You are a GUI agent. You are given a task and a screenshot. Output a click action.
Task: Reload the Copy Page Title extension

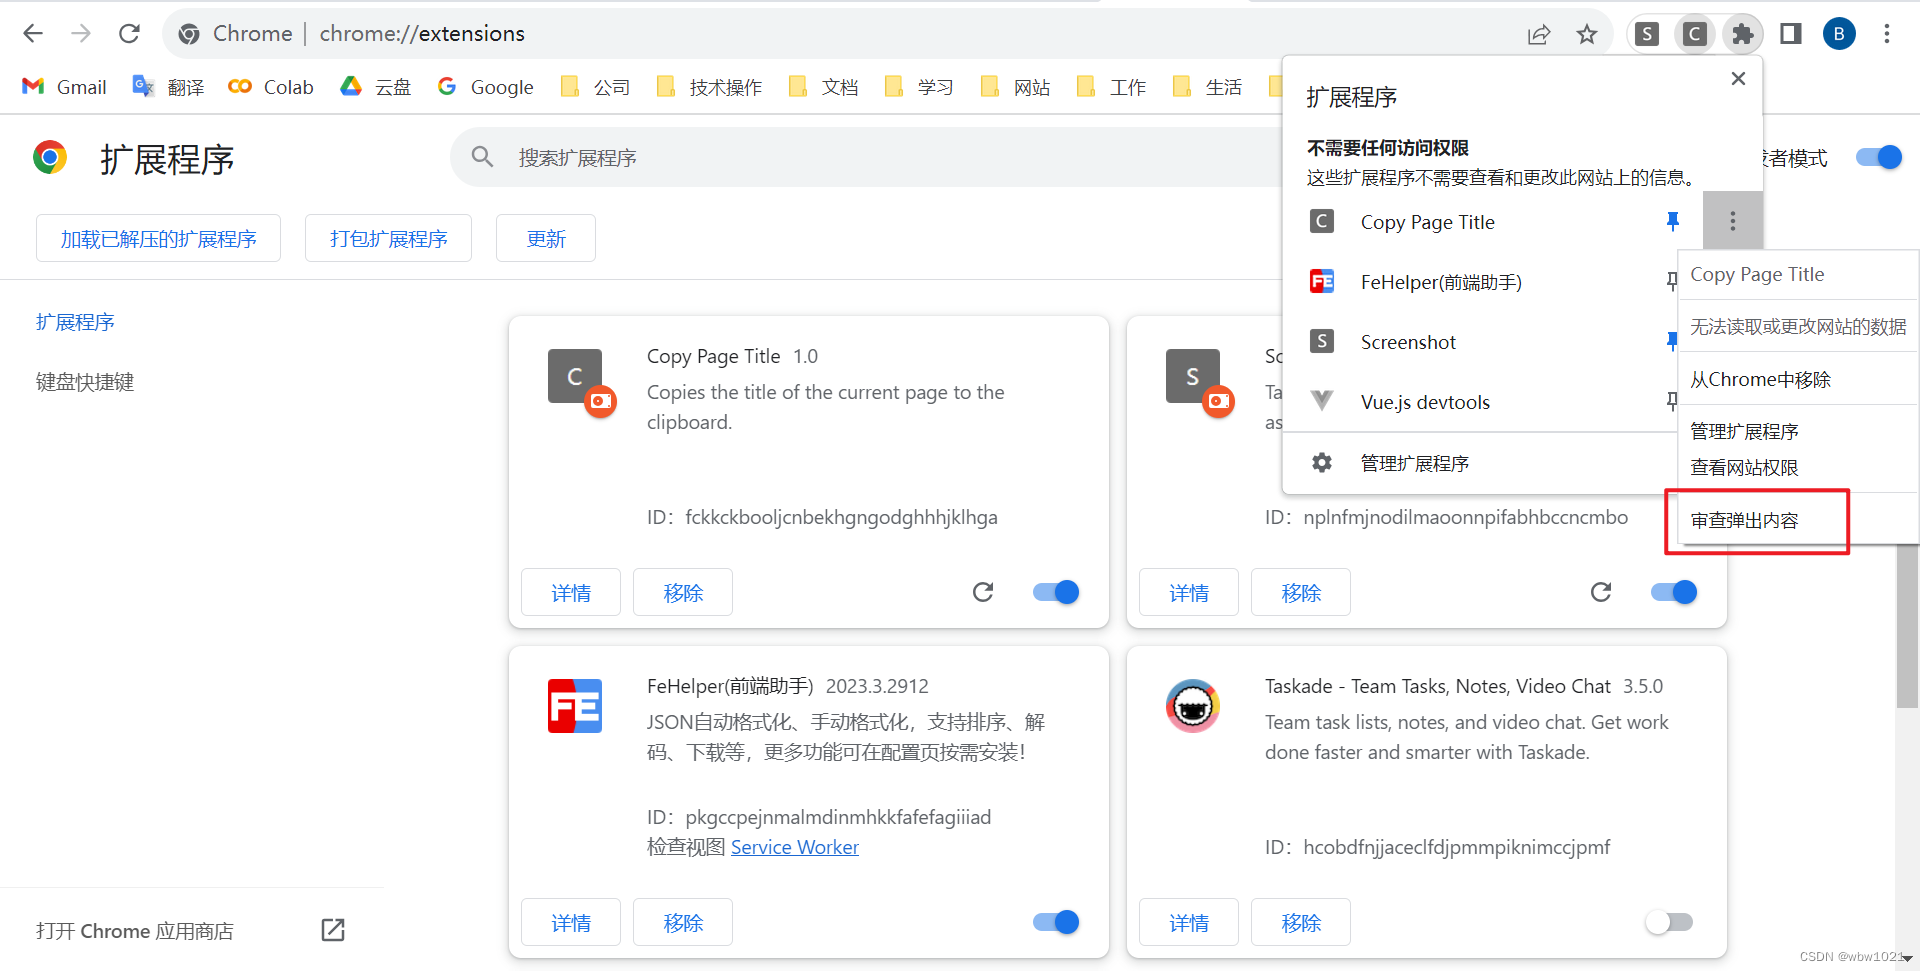coord(983,592)
